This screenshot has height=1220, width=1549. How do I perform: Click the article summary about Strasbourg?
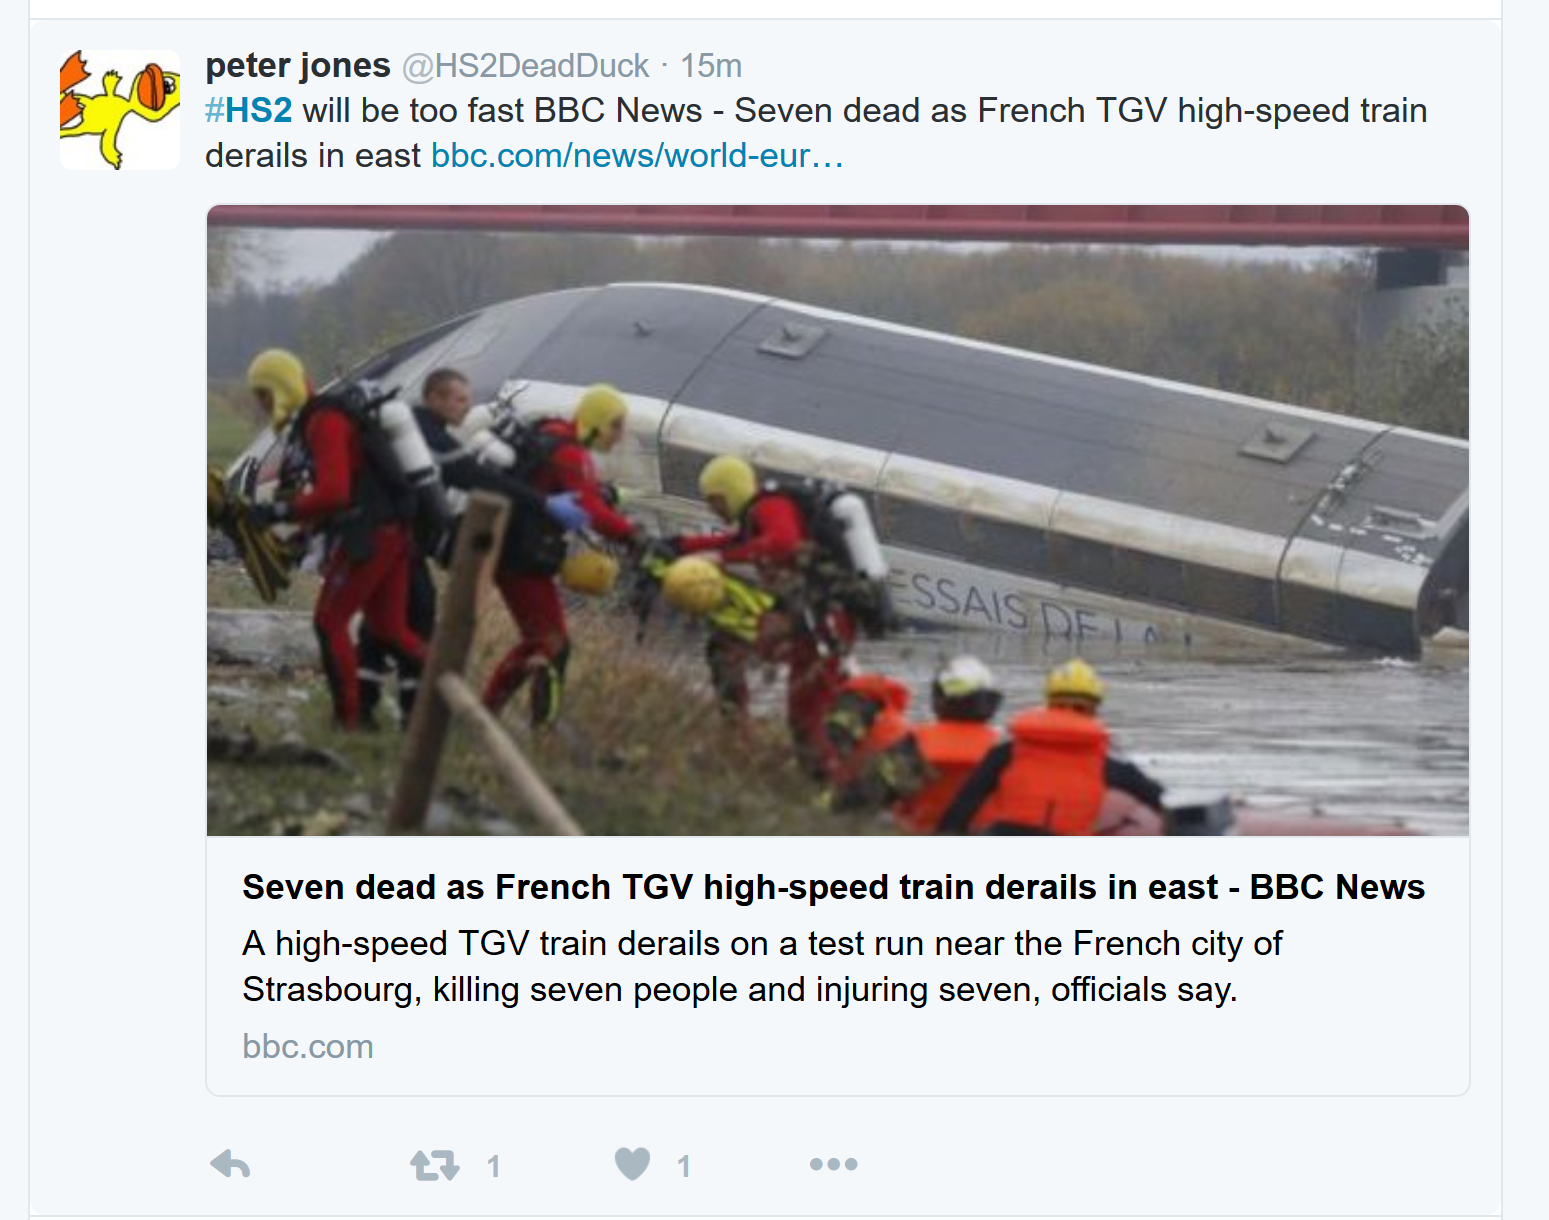point(762,966)
